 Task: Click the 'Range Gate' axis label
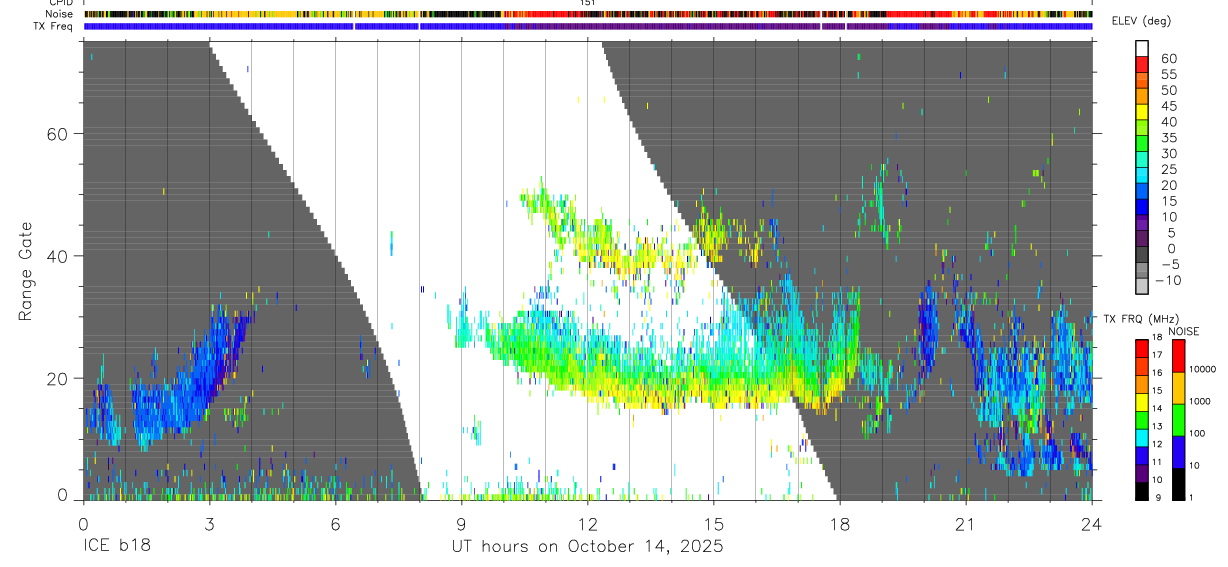coord(27,272)
